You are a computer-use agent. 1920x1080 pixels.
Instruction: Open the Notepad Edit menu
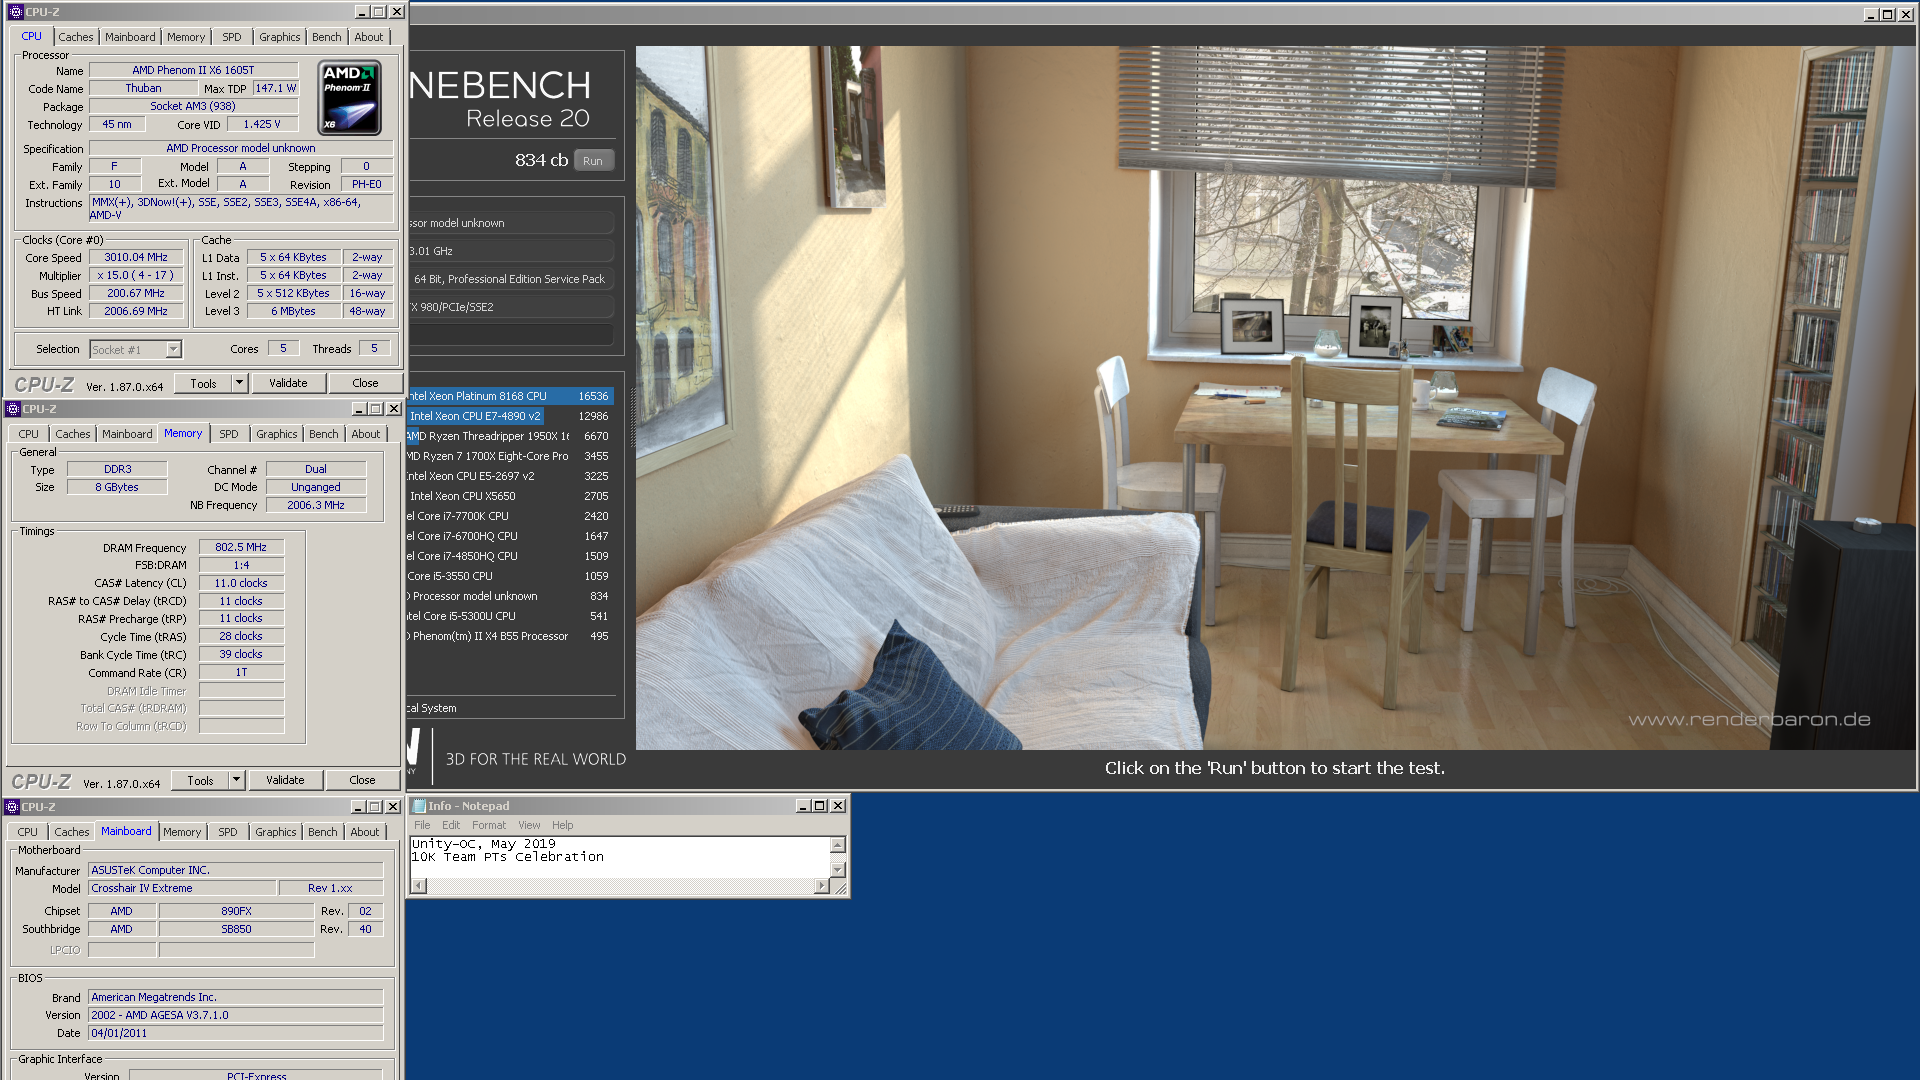(x=451, y=825)
